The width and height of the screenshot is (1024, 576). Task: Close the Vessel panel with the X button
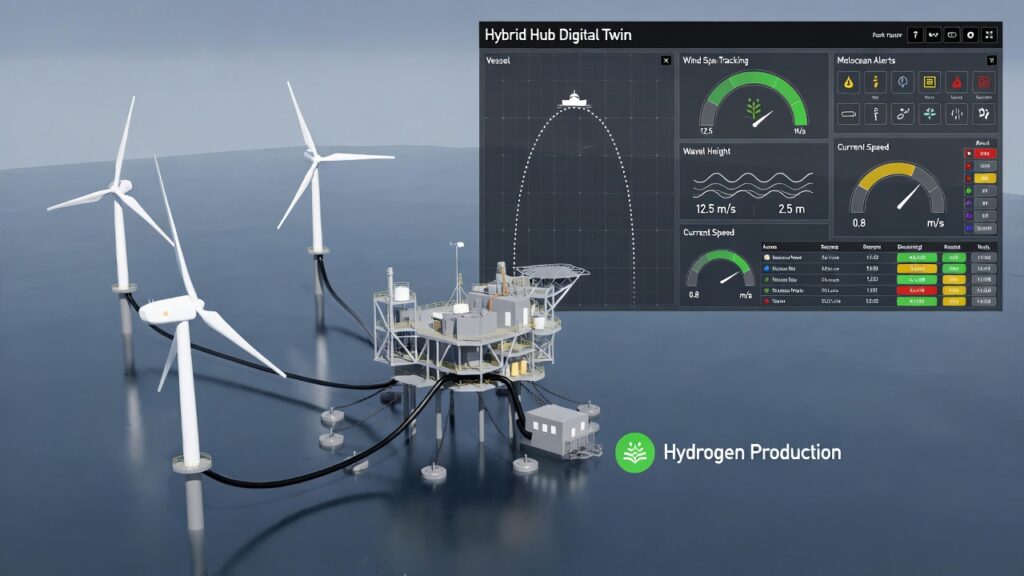(x=666, y=61)
